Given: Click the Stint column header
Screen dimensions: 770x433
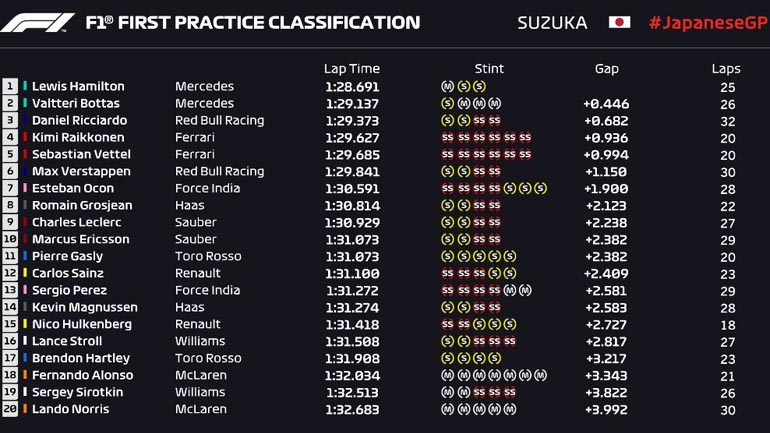Looking at the screenshot, I should (x=489, y=69).
